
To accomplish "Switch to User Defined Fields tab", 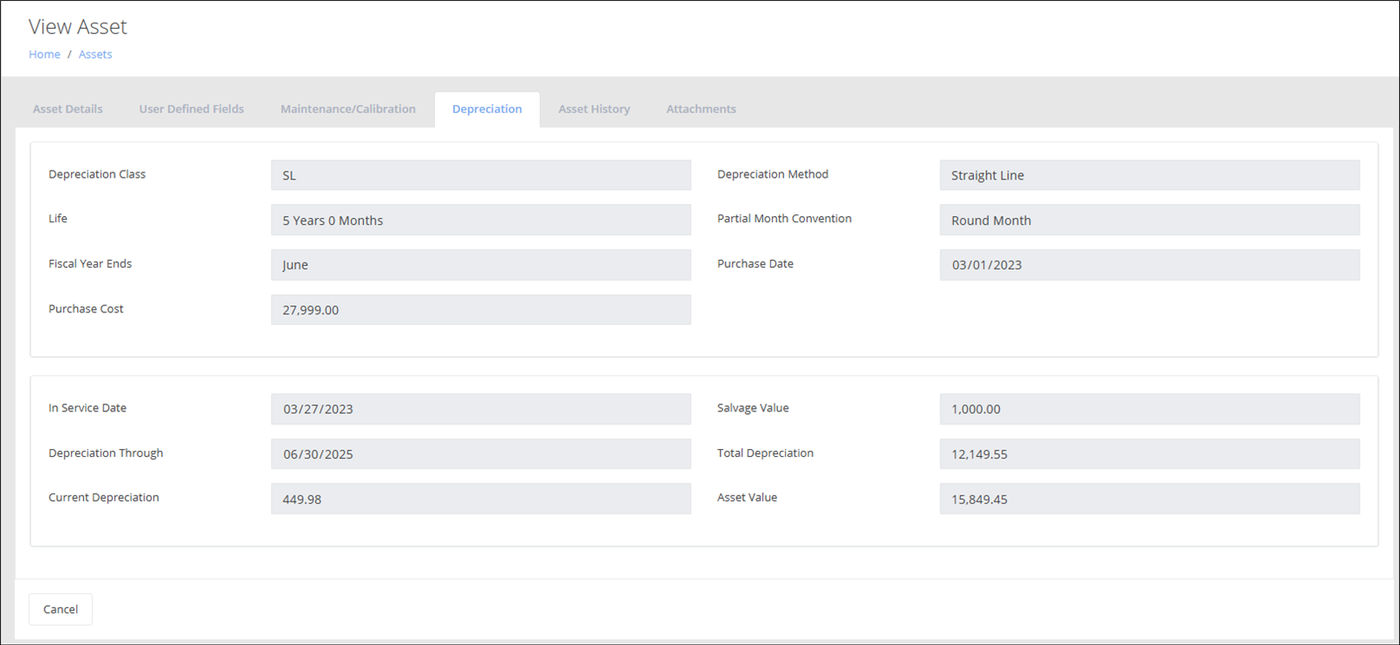I will [x=191, y=109].
